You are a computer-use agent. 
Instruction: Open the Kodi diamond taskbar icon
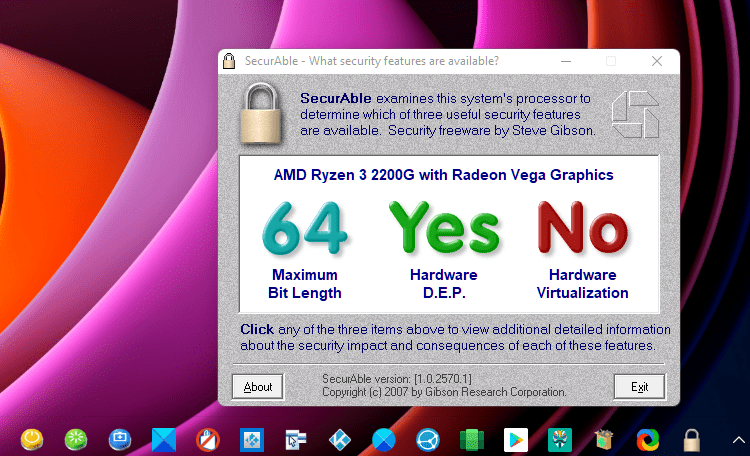tap(340, 440)
